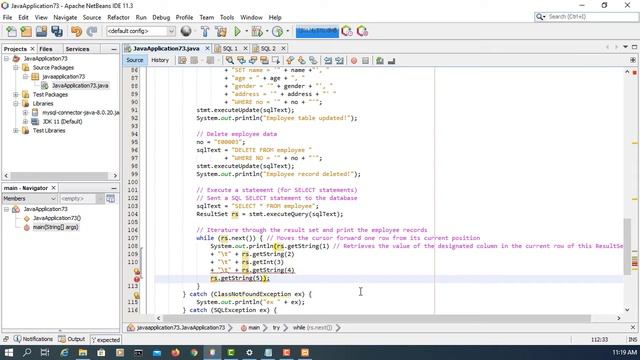The height and width of the screenshot is (360, 640).
Task: Select JavaApplication73.java in Projects tree
Action: [x=80, y=86]
